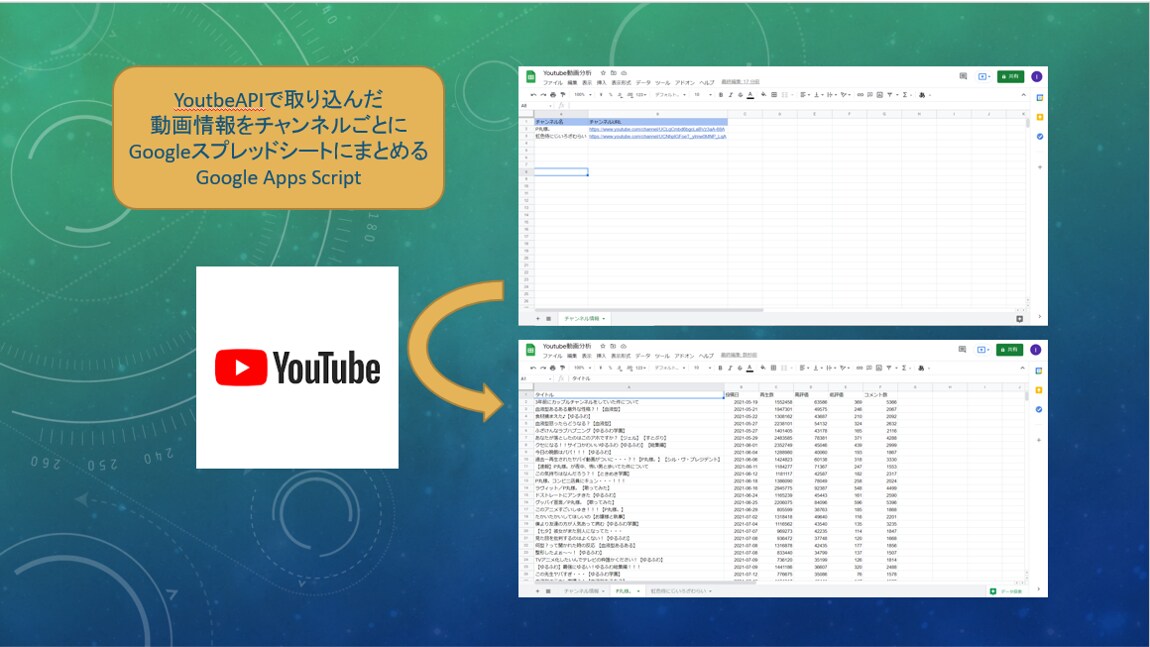Open Google Tasks side panel icon in upper spreadsheet
1150x647 pixels.
pyautogui.click(x=1040, y=136)
